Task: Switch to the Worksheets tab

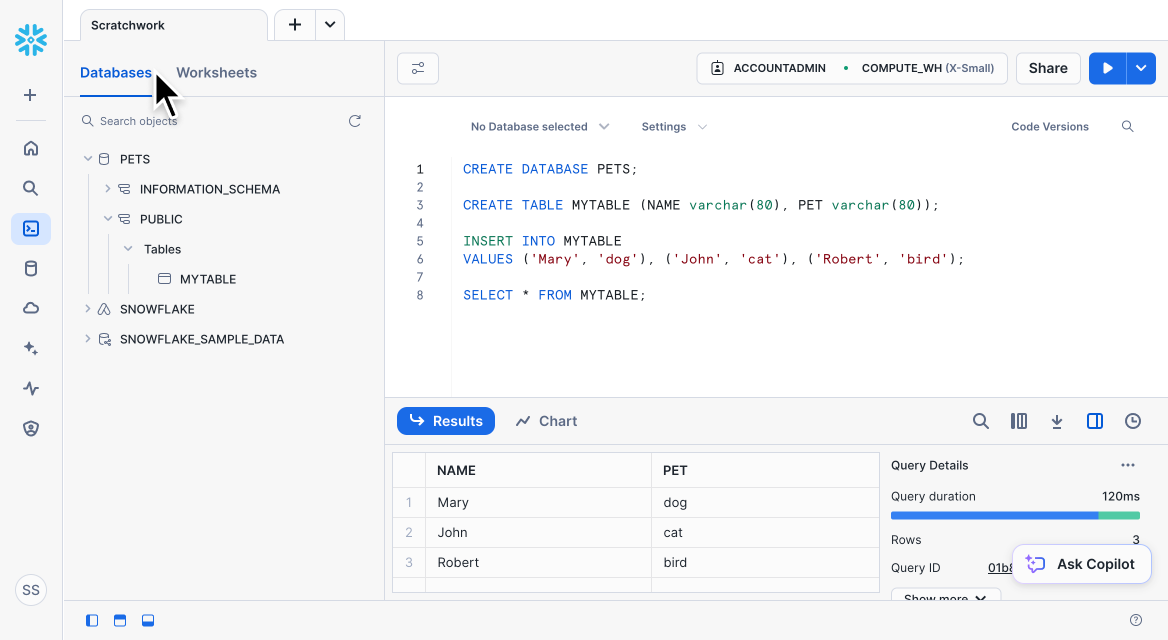Action: point(216,72)
